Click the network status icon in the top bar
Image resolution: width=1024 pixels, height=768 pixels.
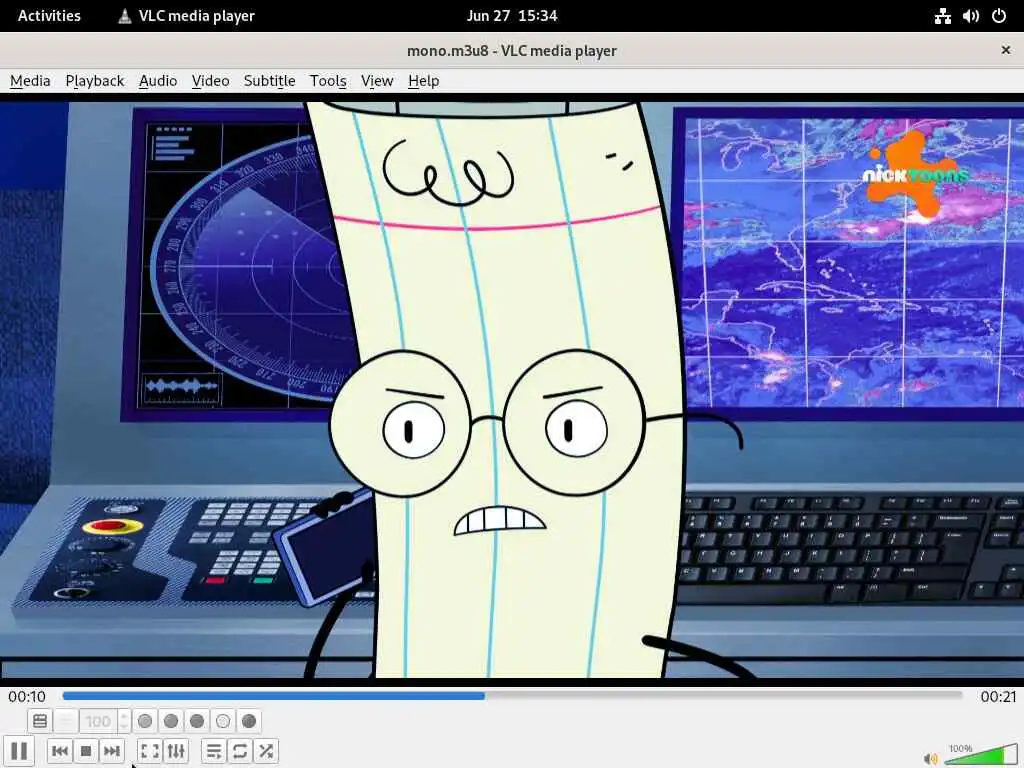tap(942, 16)
